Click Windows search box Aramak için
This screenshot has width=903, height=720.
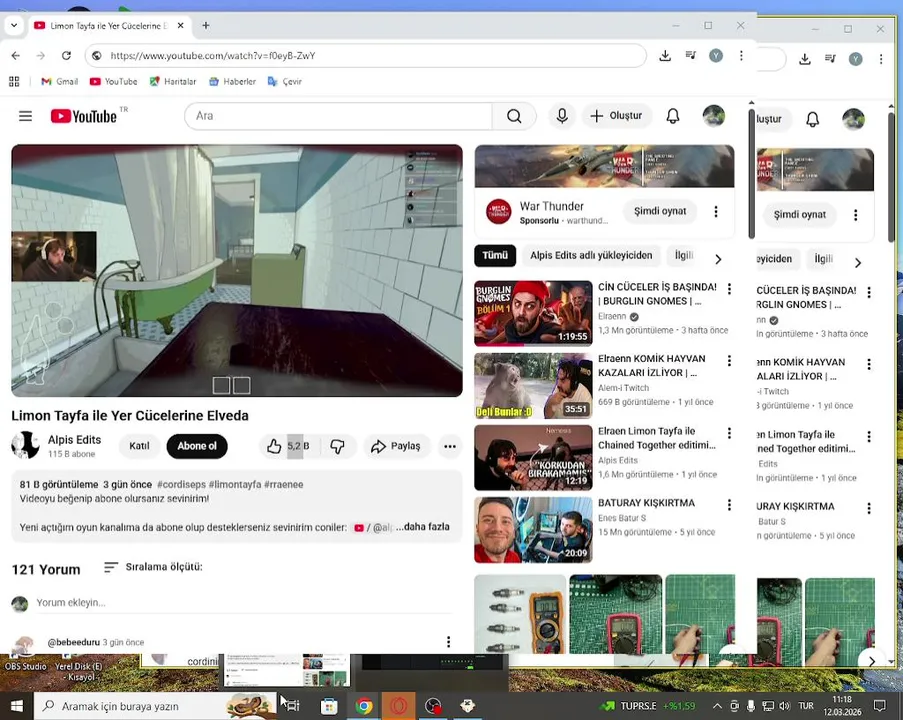[155, 706]
